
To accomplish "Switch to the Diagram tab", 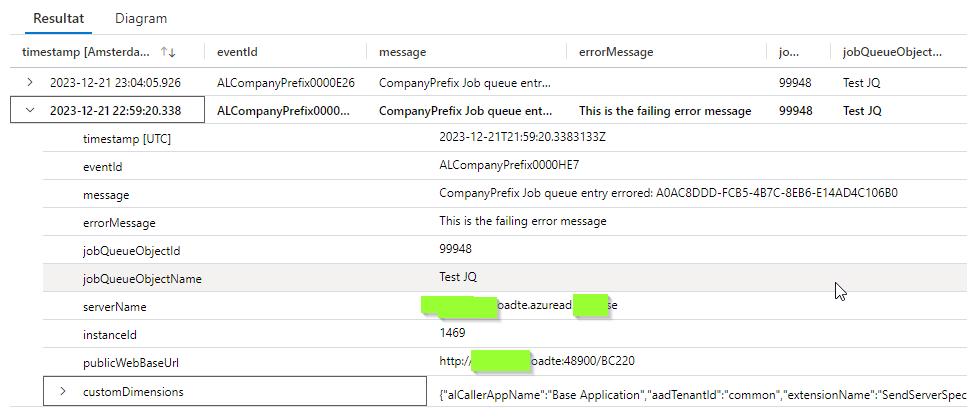I will tap(141, 18).
